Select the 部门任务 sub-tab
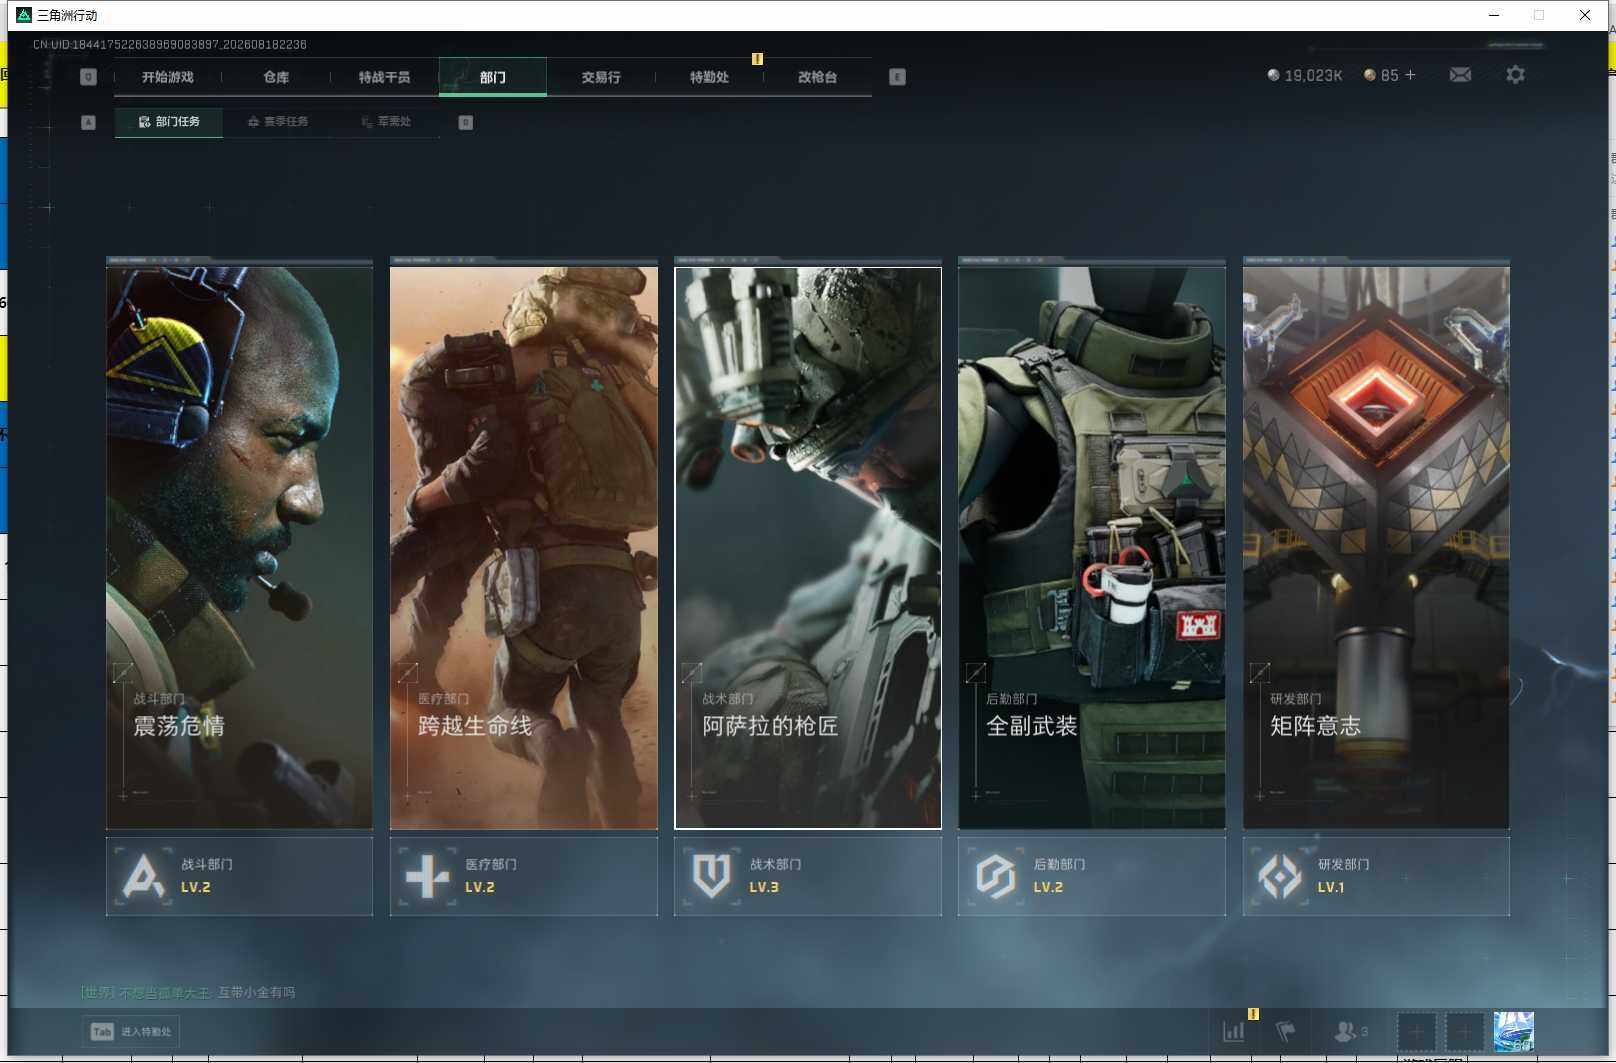Viewport: 1616px width, 1063px height. click(x=169, y=122)
